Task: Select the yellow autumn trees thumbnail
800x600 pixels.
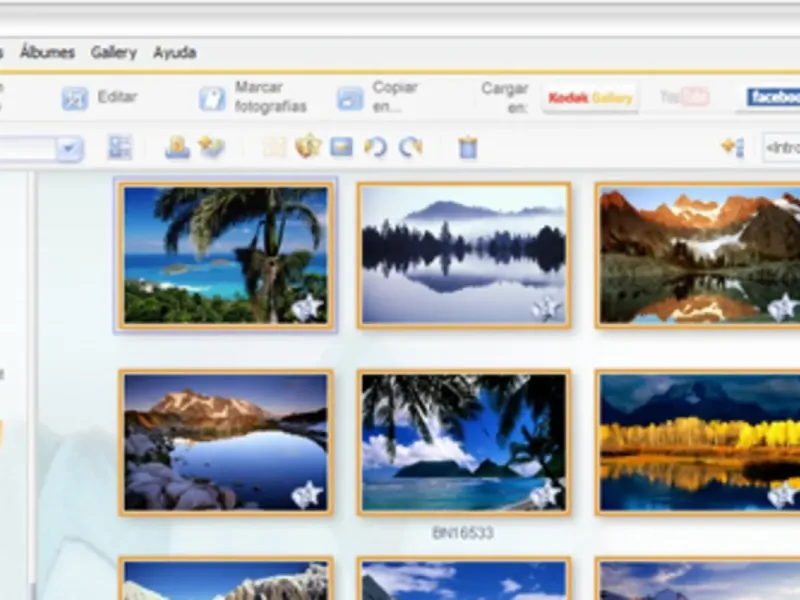Action: (697, 443)
